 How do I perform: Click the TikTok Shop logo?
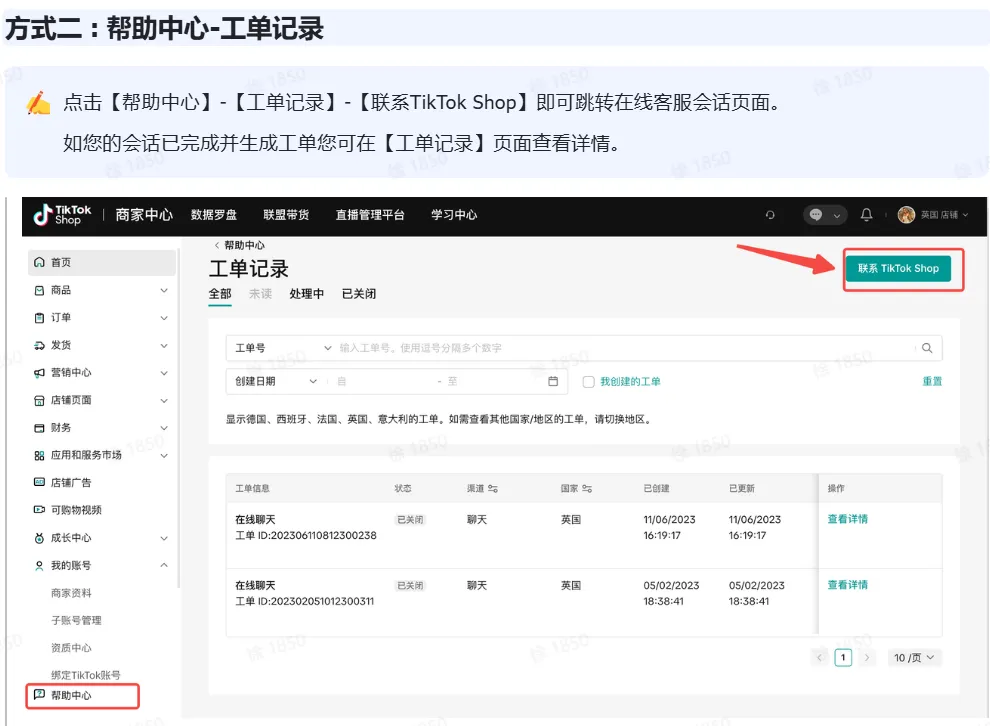(x=62, y=215)
